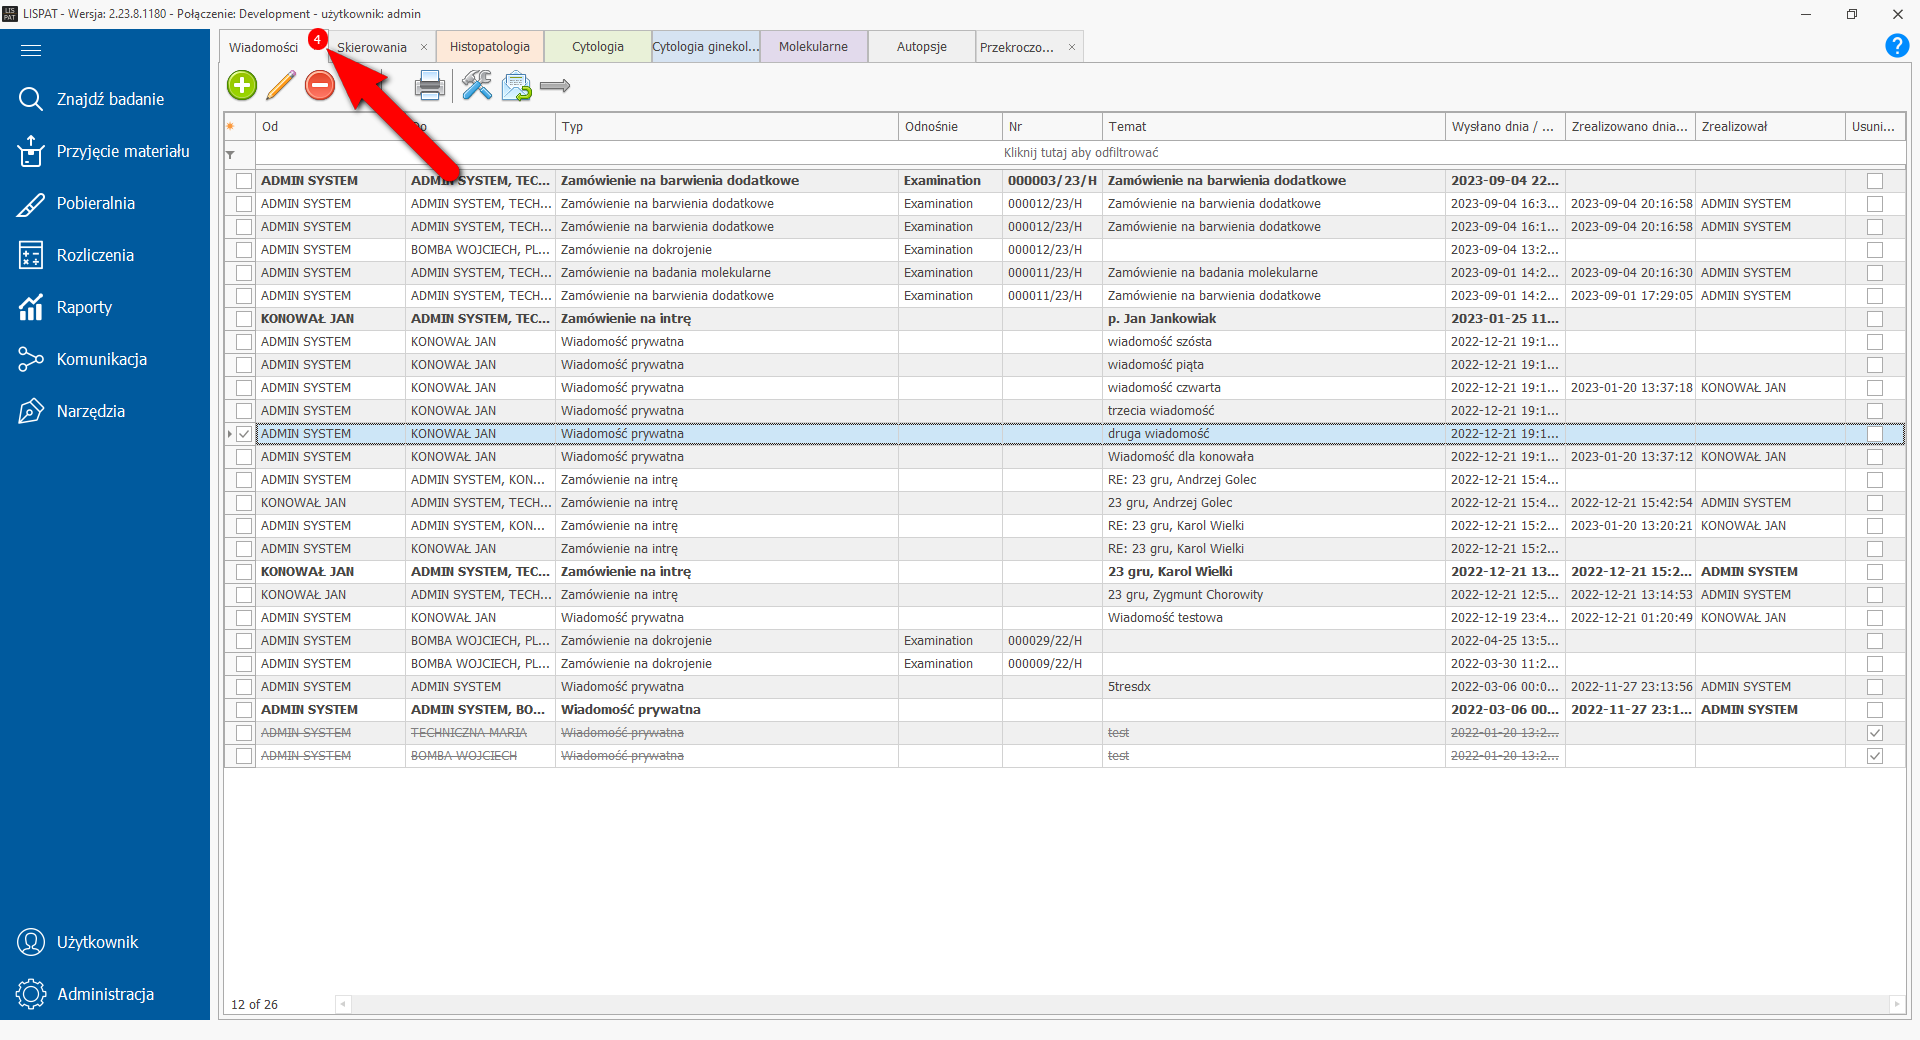Click the printer icon in toolbar
This screenshot has height=1040, width=1920.
tap(430, 86)
